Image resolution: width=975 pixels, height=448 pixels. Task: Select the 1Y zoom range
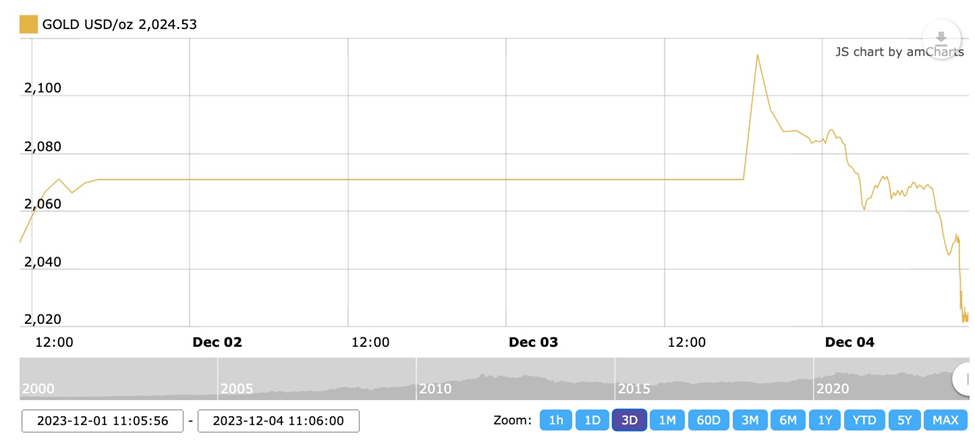(x=825, y=420)
